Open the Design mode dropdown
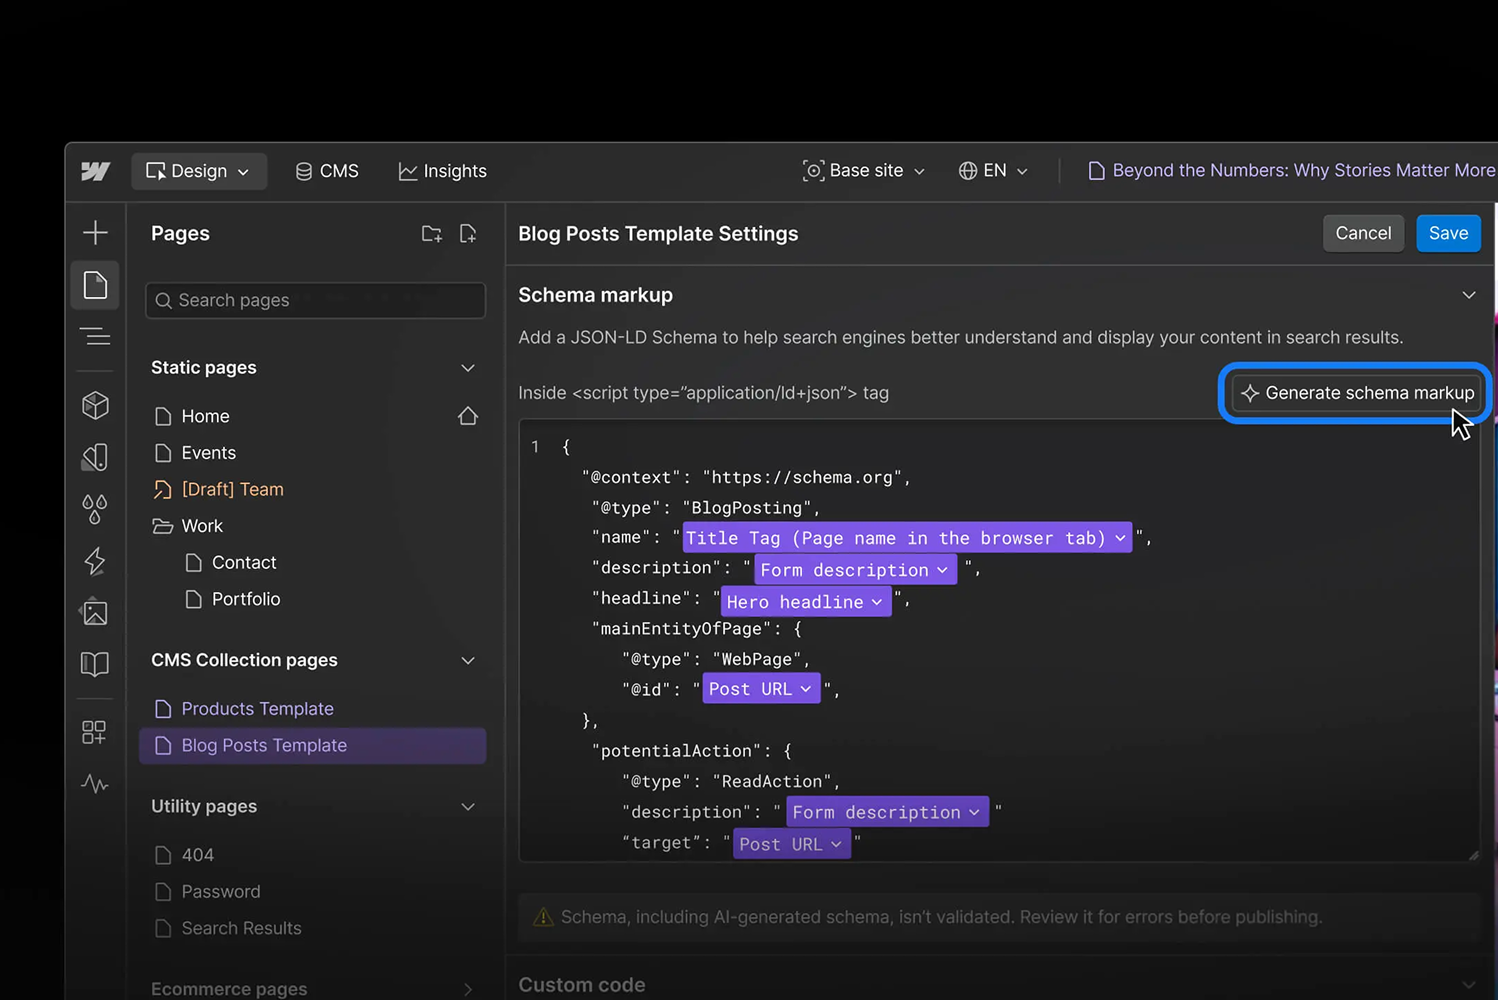This screenshot has width=1498, height=1000. [x=198, y=171]
